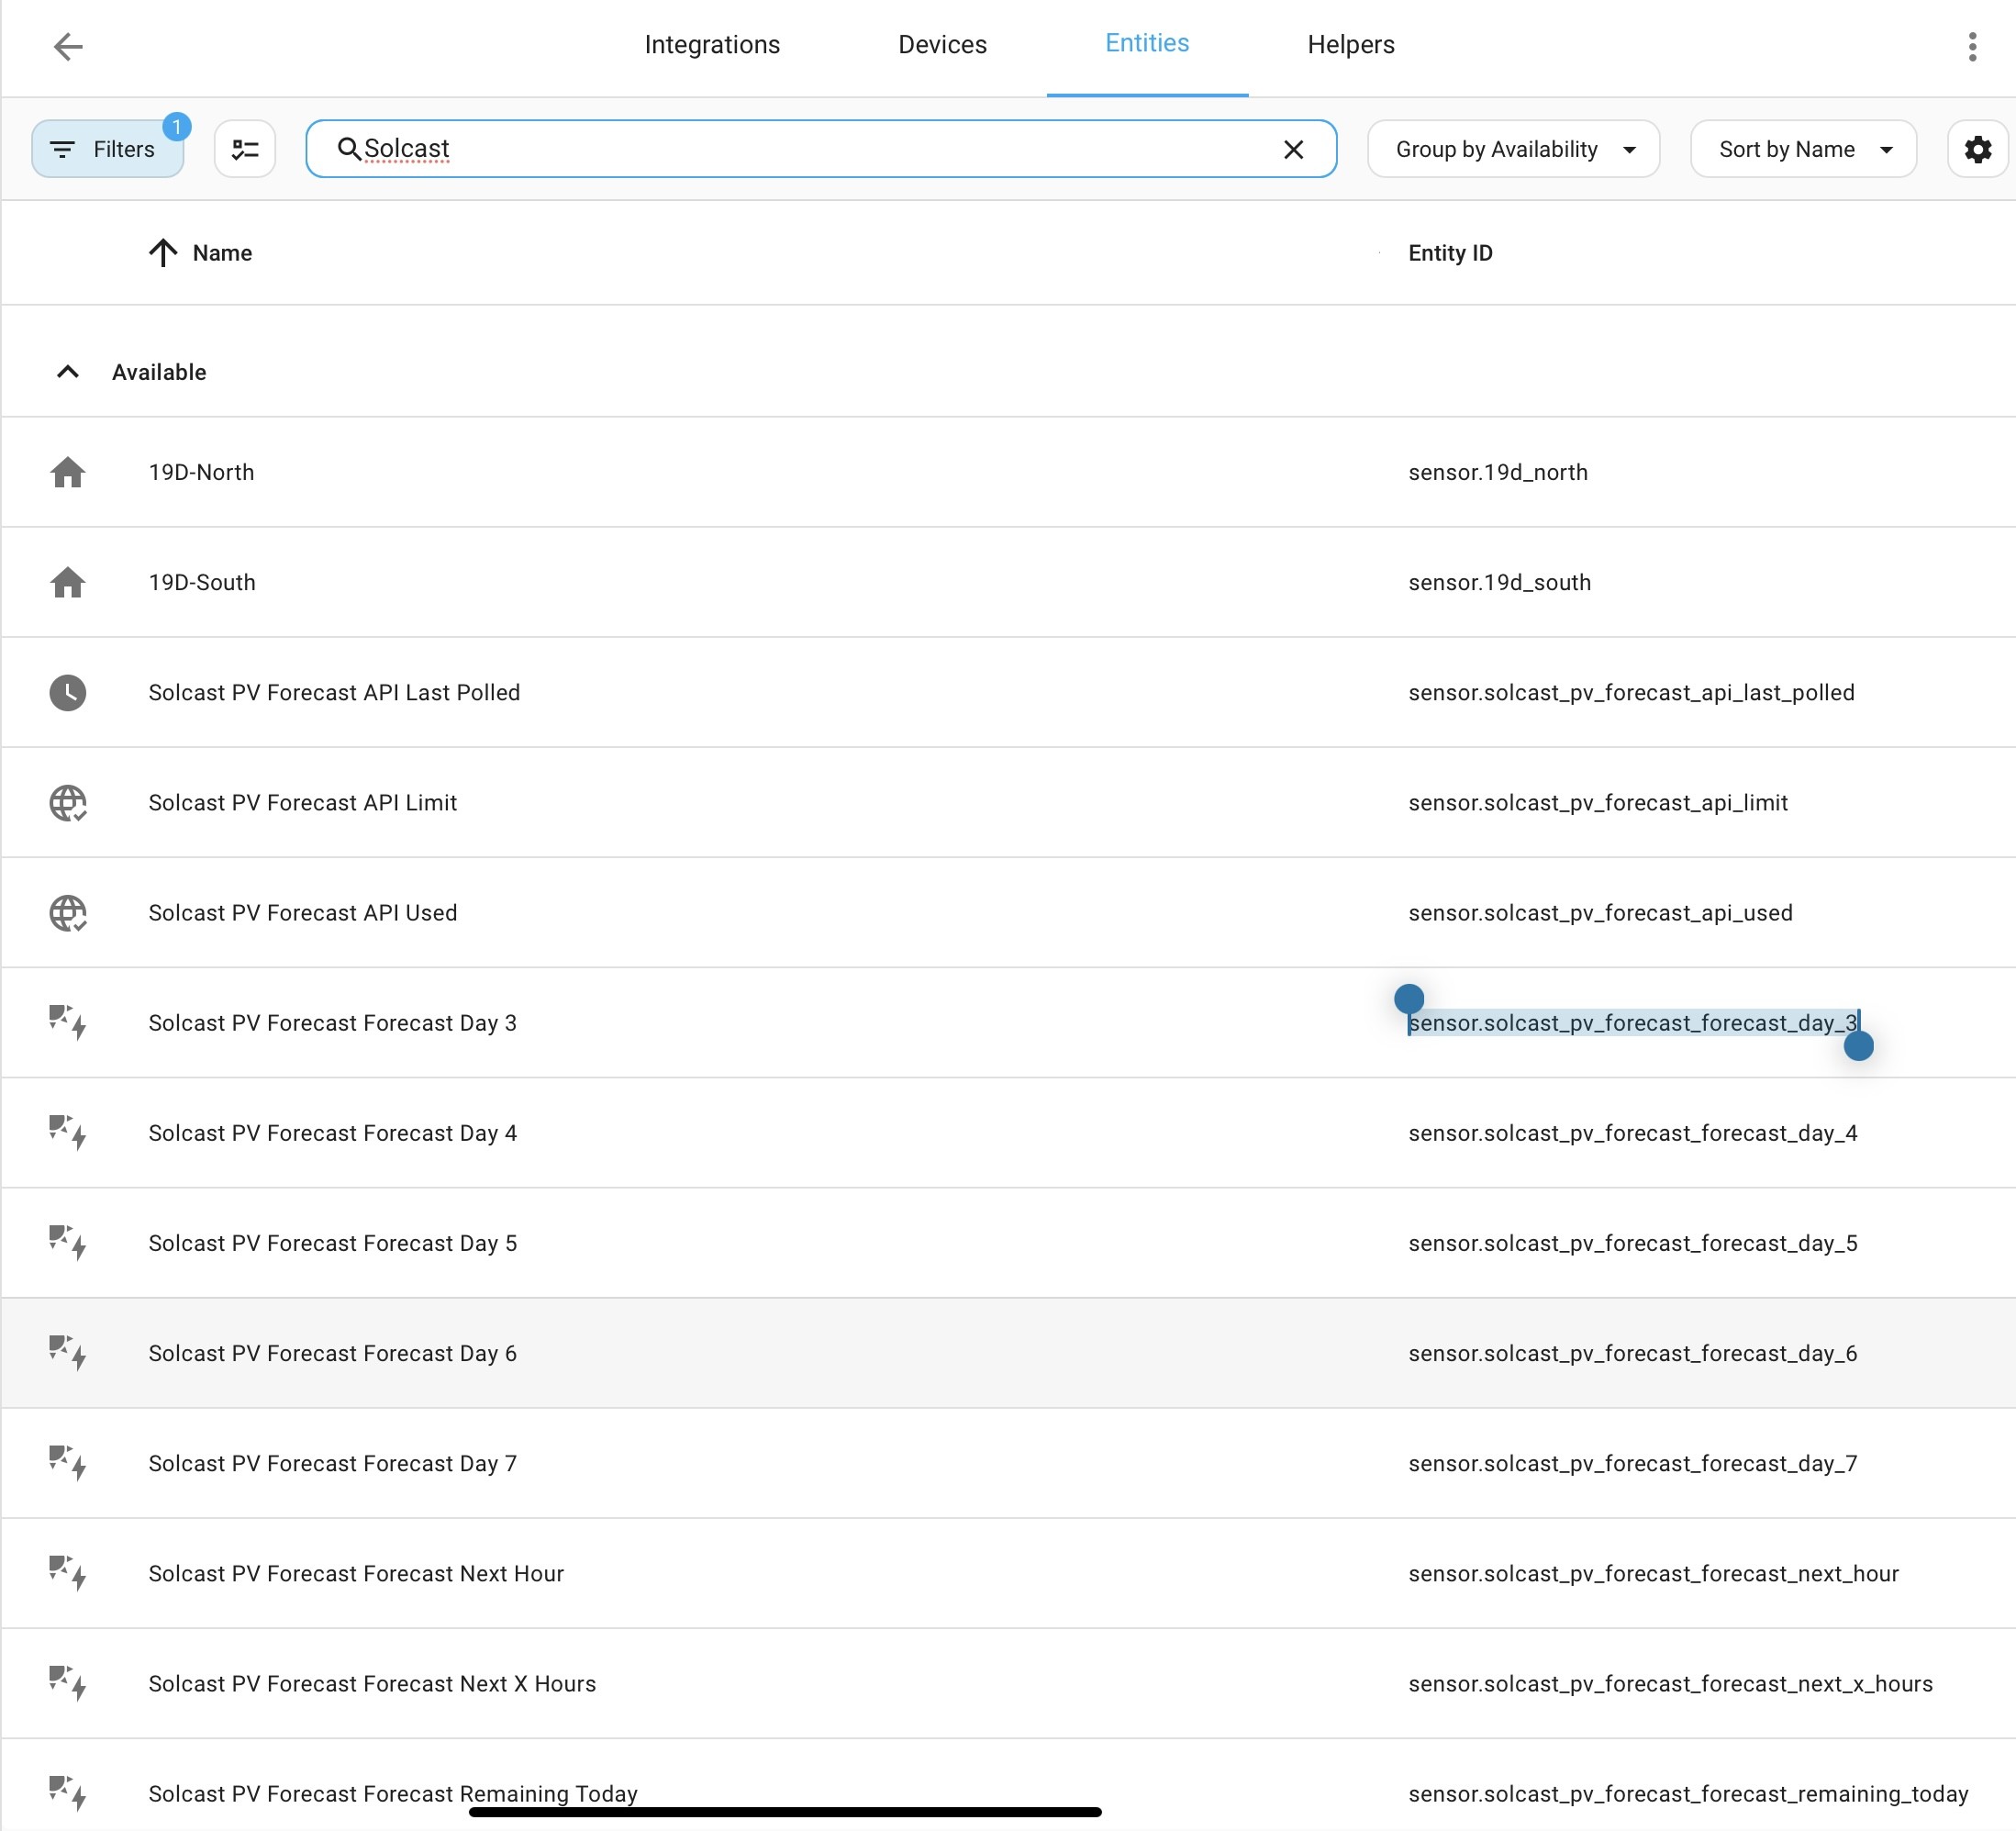Go back using the arrow icon
2016x1831 pixels.
[68, 46]
